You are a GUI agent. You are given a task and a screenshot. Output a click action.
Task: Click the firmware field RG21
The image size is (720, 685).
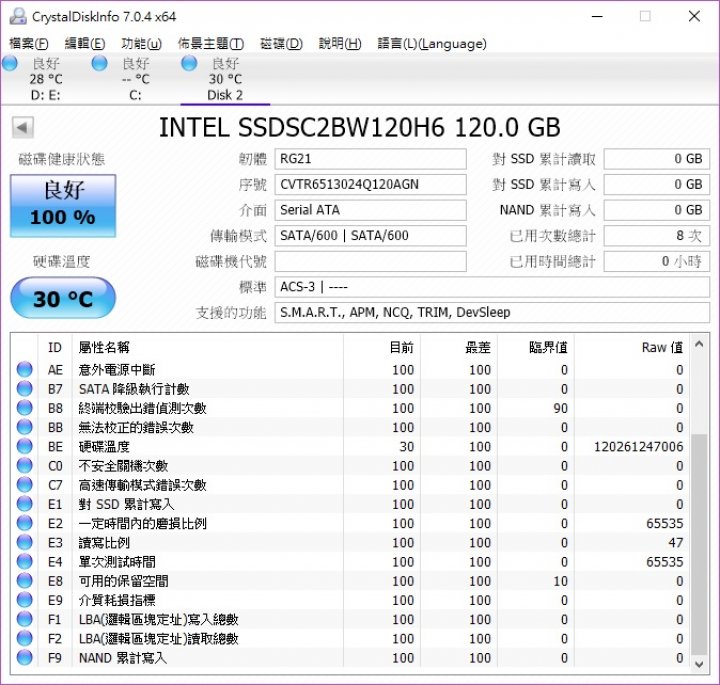[371, 159]
